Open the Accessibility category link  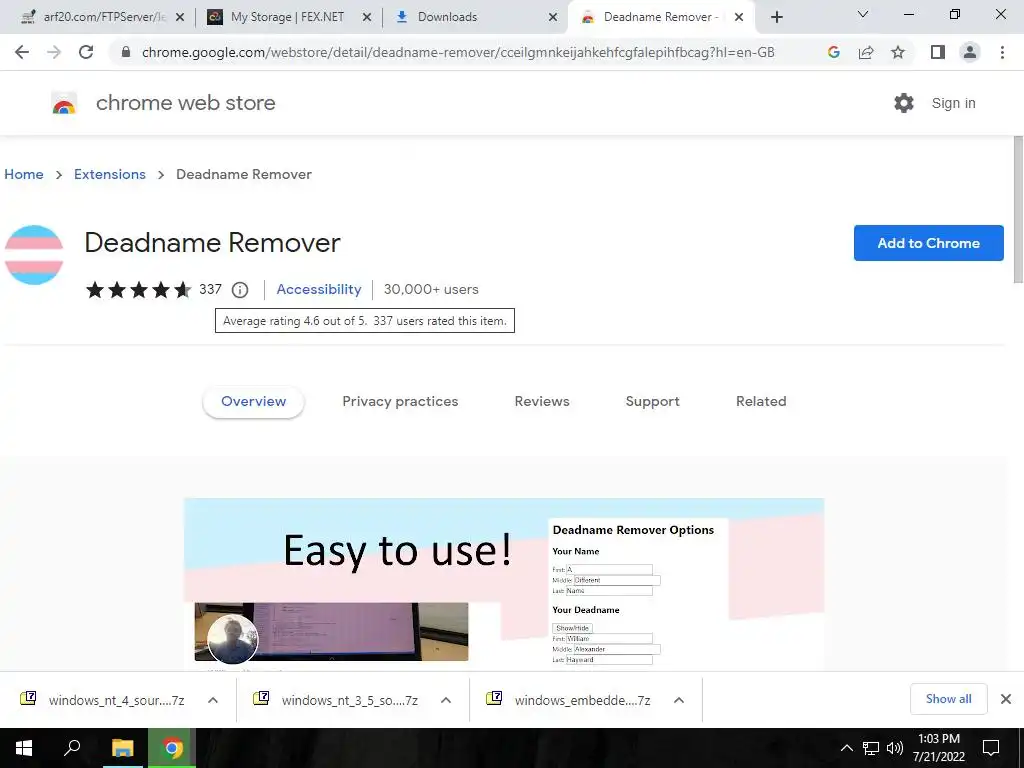[319, 289]
